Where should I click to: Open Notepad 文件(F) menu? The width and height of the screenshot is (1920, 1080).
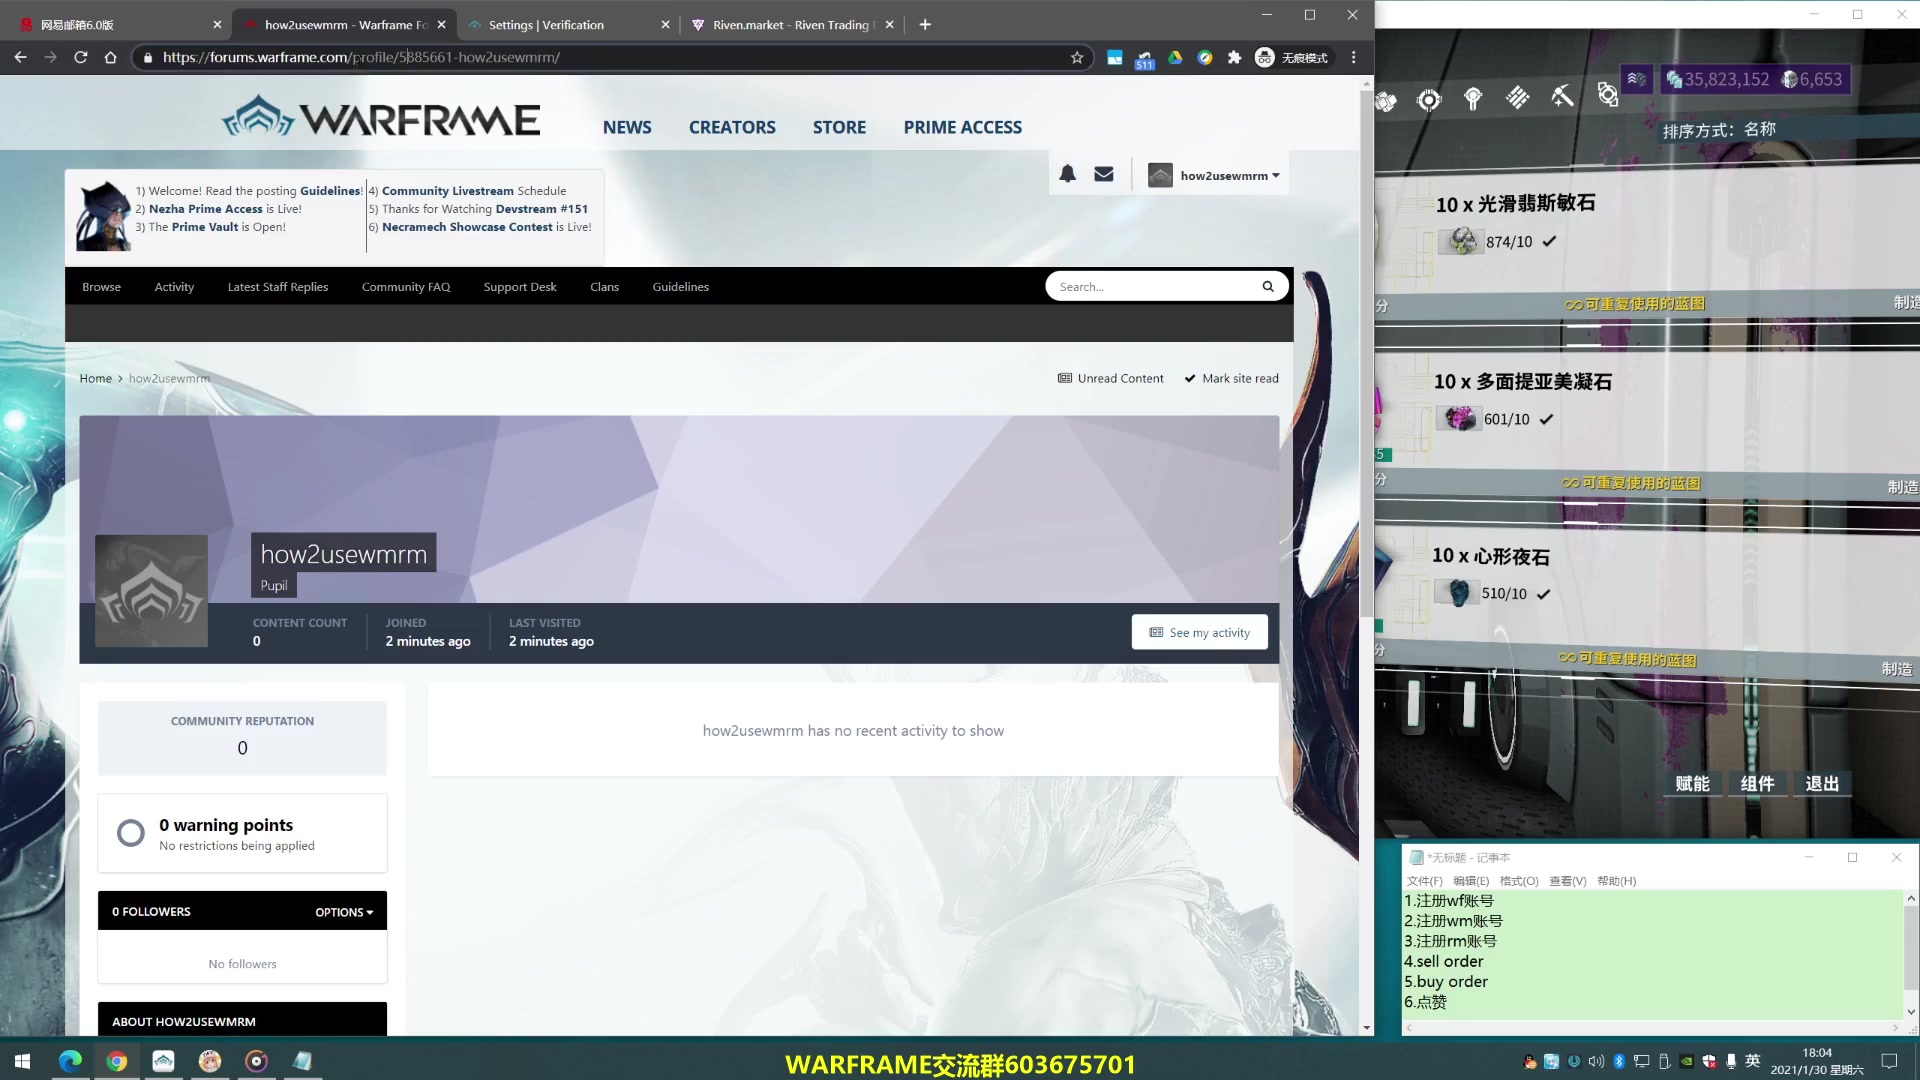click(1424, 881)
